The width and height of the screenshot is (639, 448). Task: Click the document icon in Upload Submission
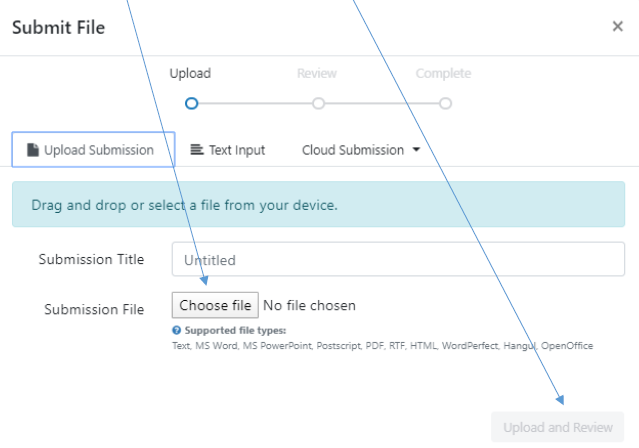33,150
